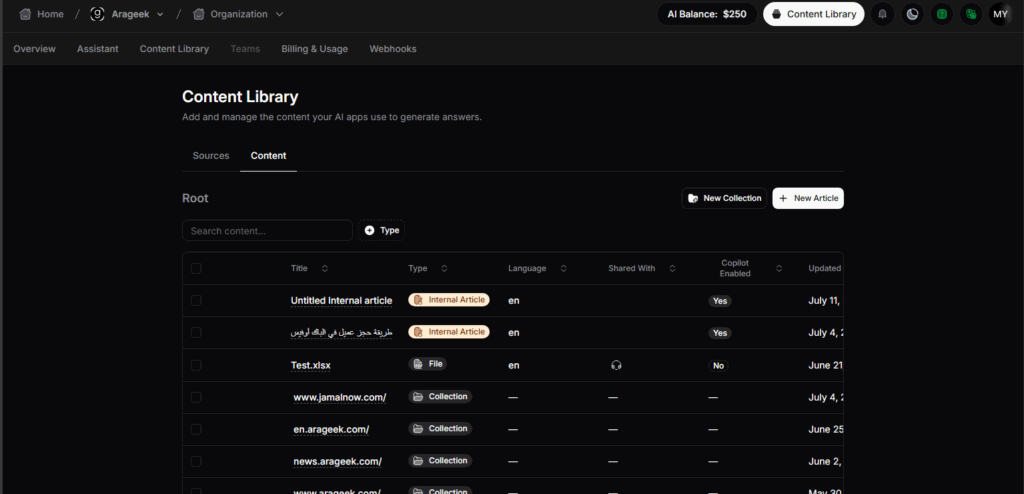This screenshot has width=1024, height=494.
Task: Switch to the Sources tab
Action: point(211,156)
